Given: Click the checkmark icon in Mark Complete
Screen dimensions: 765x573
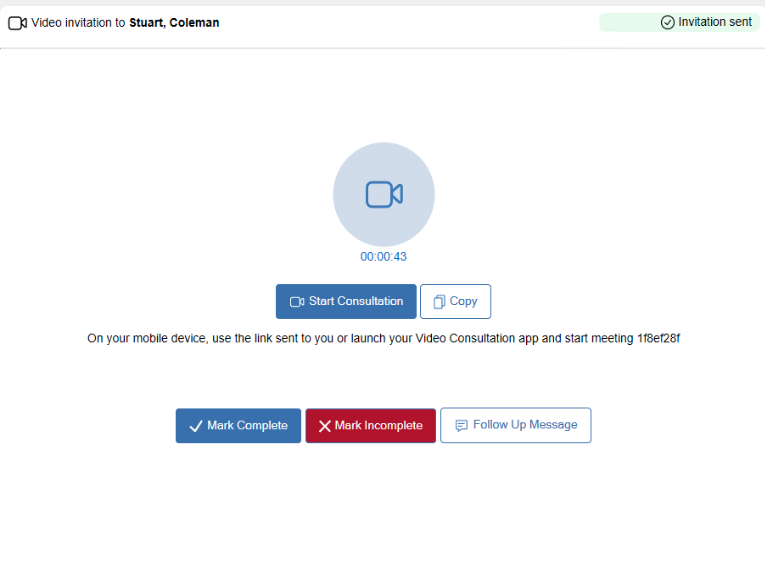Looking at the screenshot, I should click(x=196, y=426).
